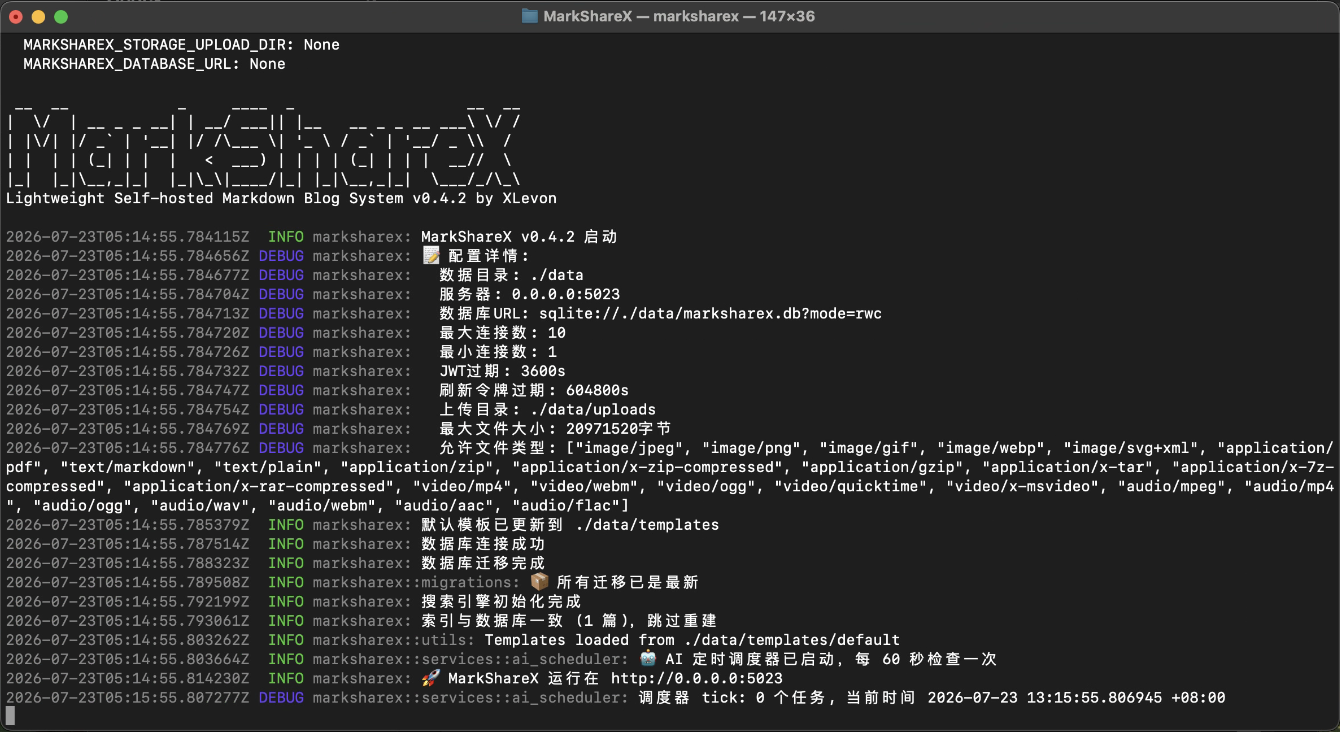
Task: Close the terminal with the red button
Action: (x=17, y=17)
